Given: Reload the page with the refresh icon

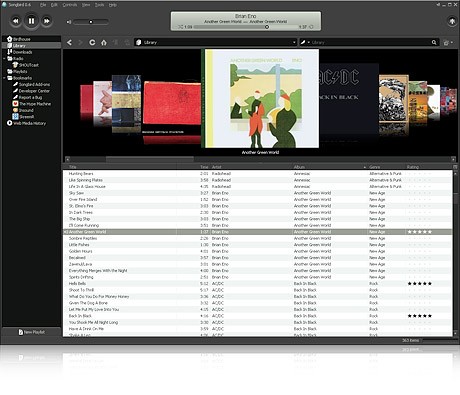Looking at the screenshot, I should (x=92, y=42).
